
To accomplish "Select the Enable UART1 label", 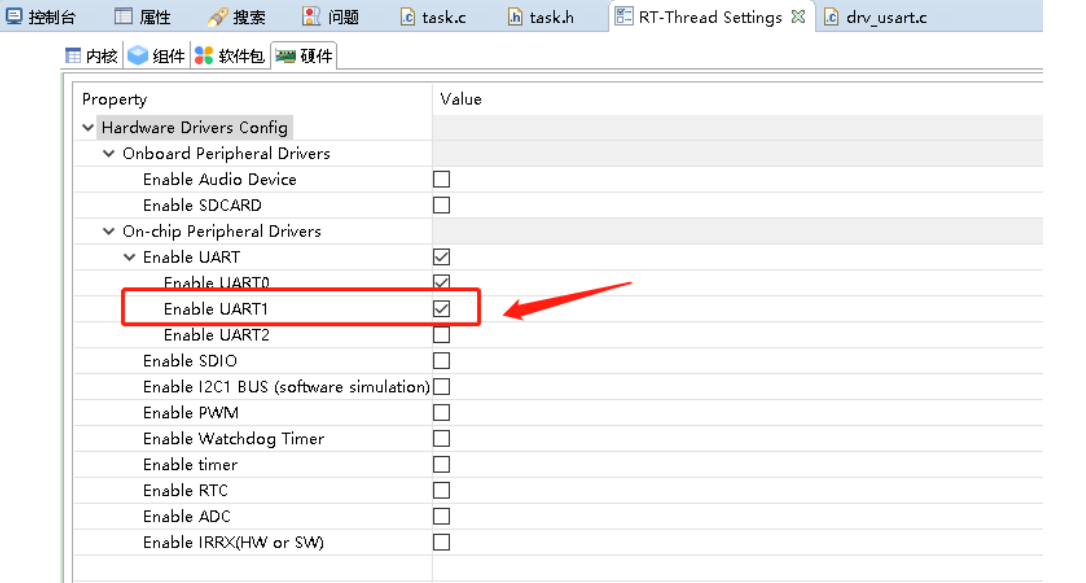I will click(215, 309).
